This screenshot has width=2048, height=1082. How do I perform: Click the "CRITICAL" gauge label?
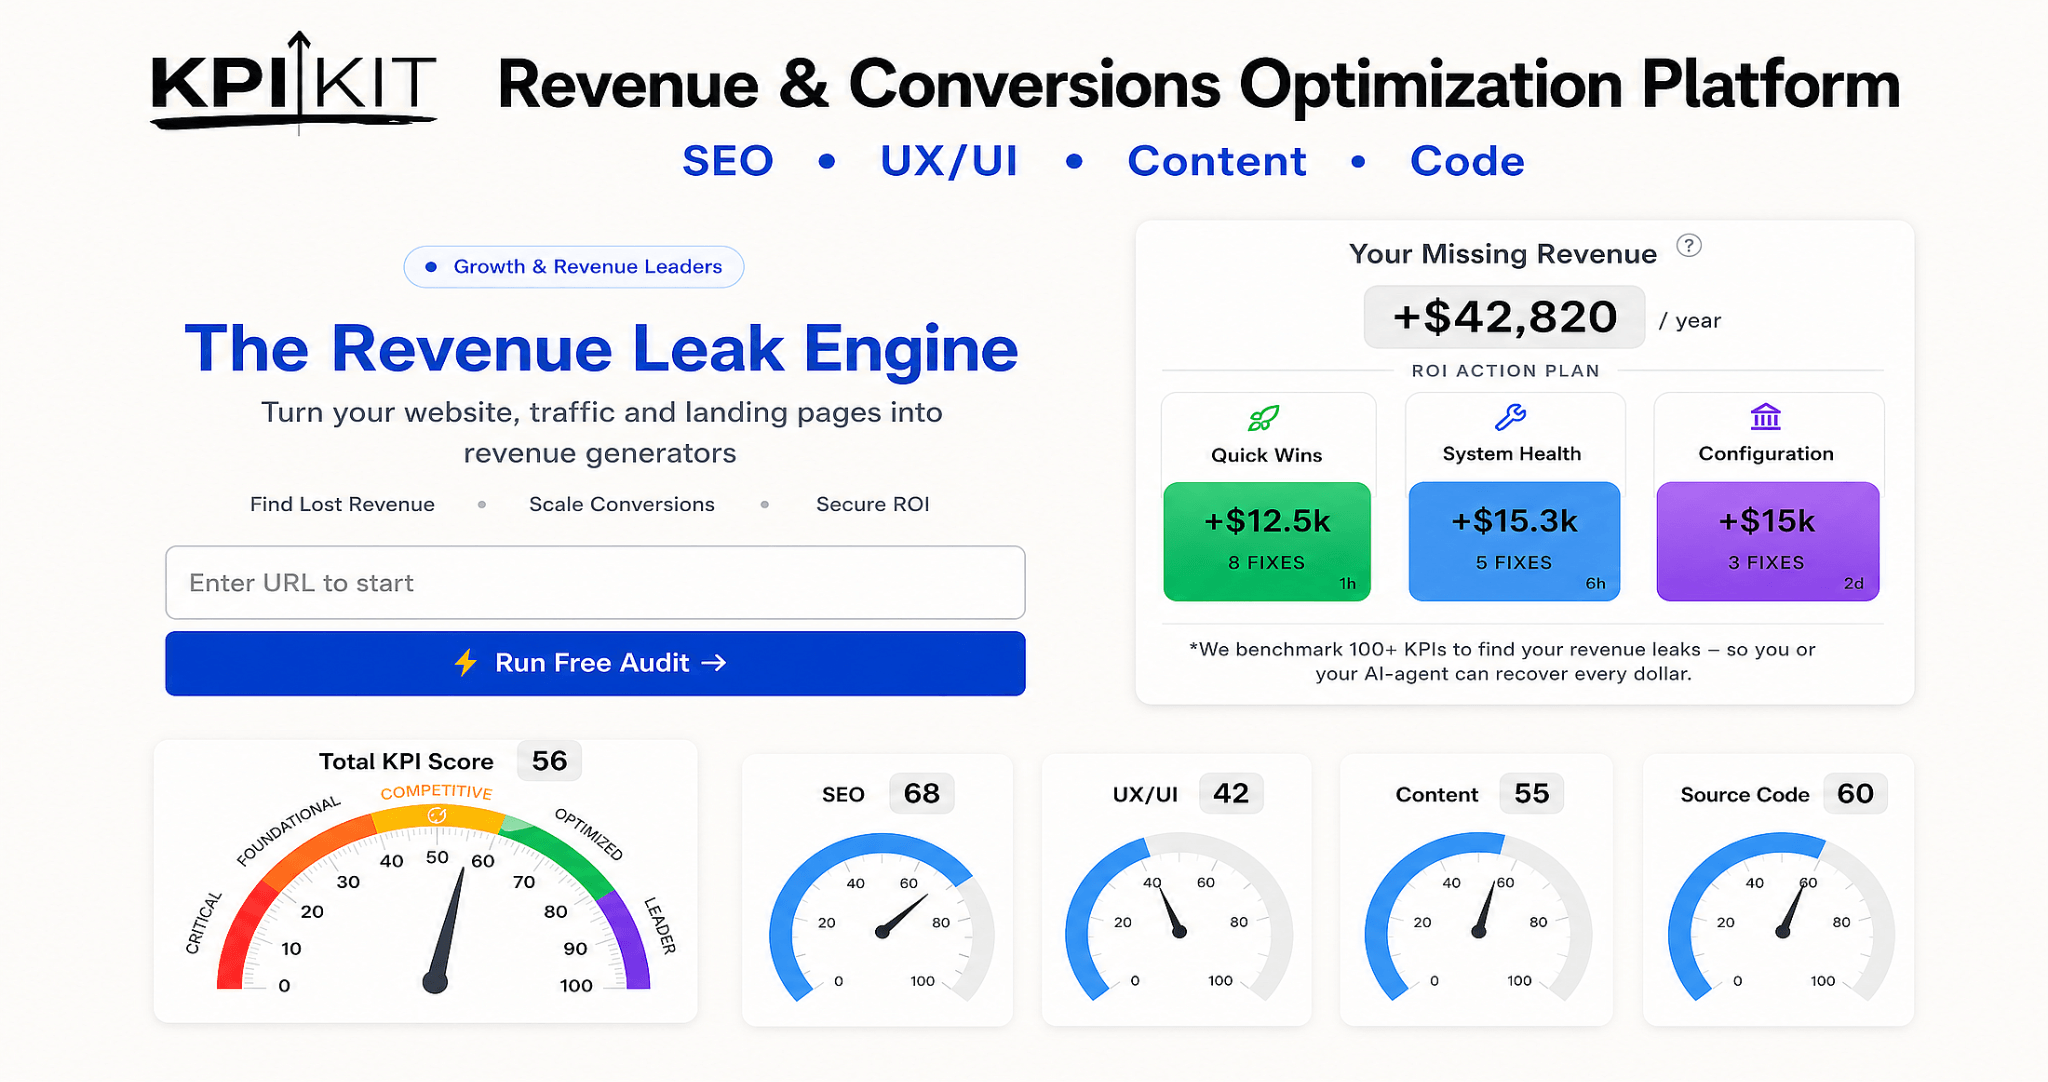(203, 922)
